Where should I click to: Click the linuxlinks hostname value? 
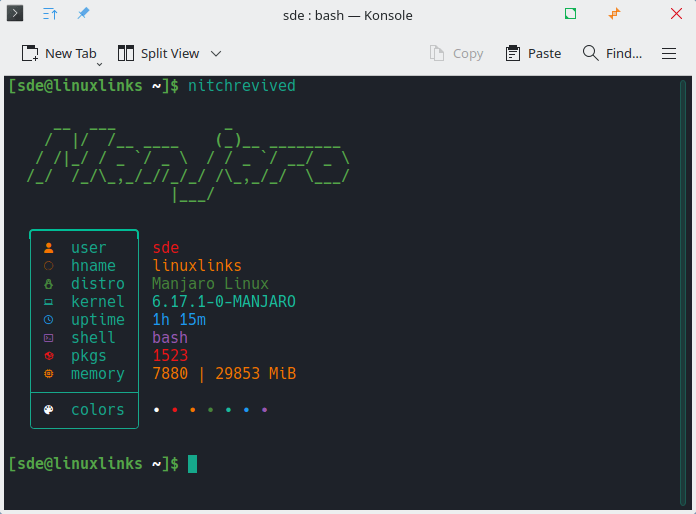pos(197,266)
